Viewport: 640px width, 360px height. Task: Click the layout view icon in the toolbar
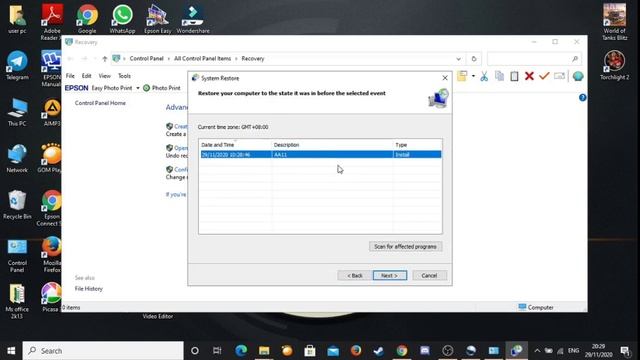tap(462, 76)
